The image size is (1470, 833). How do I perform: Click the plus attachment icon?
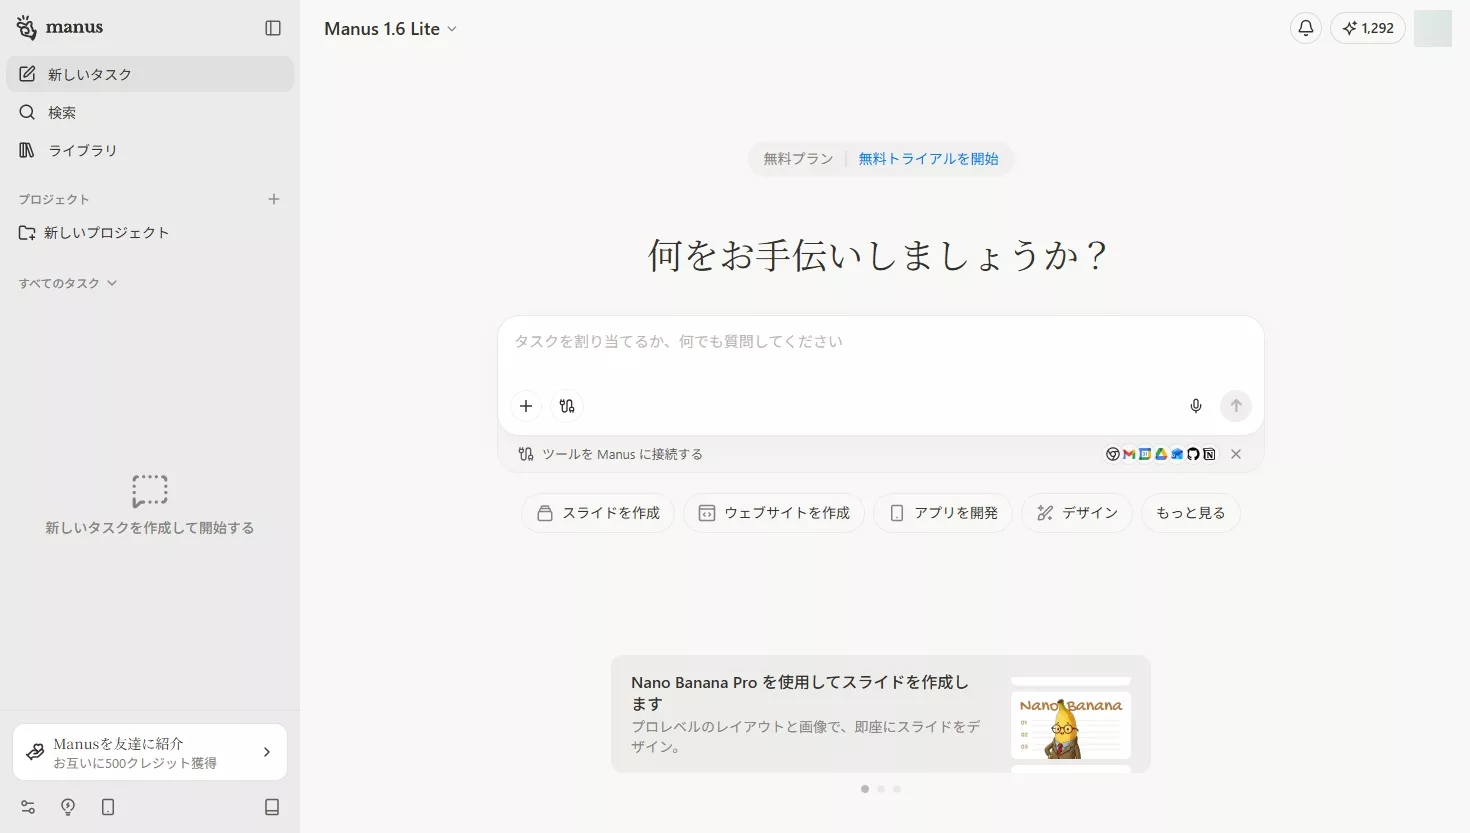click(526, 406)
